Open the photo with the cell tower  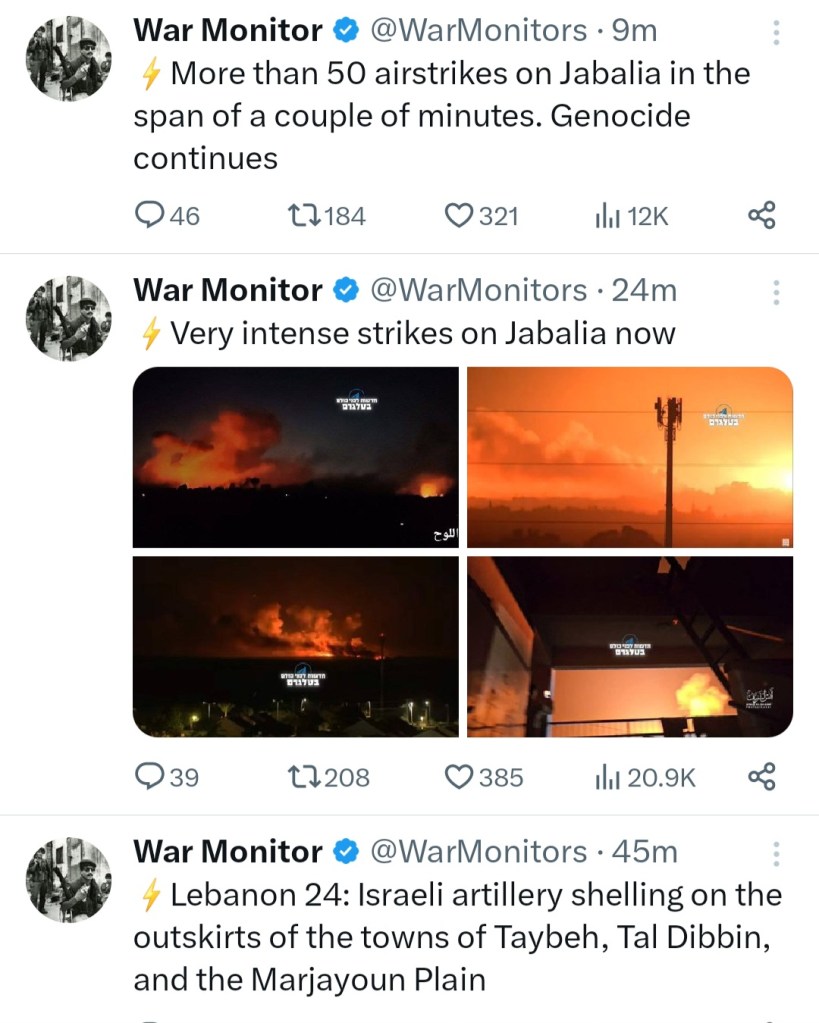(x=630, y=457)
